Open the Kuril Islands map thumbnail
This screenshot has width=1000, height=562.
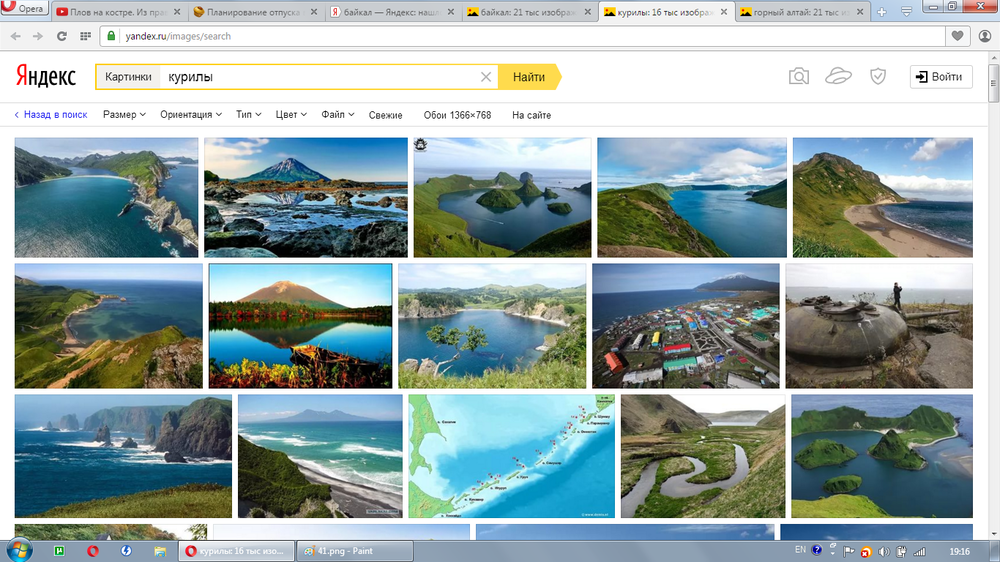[511, 455]
